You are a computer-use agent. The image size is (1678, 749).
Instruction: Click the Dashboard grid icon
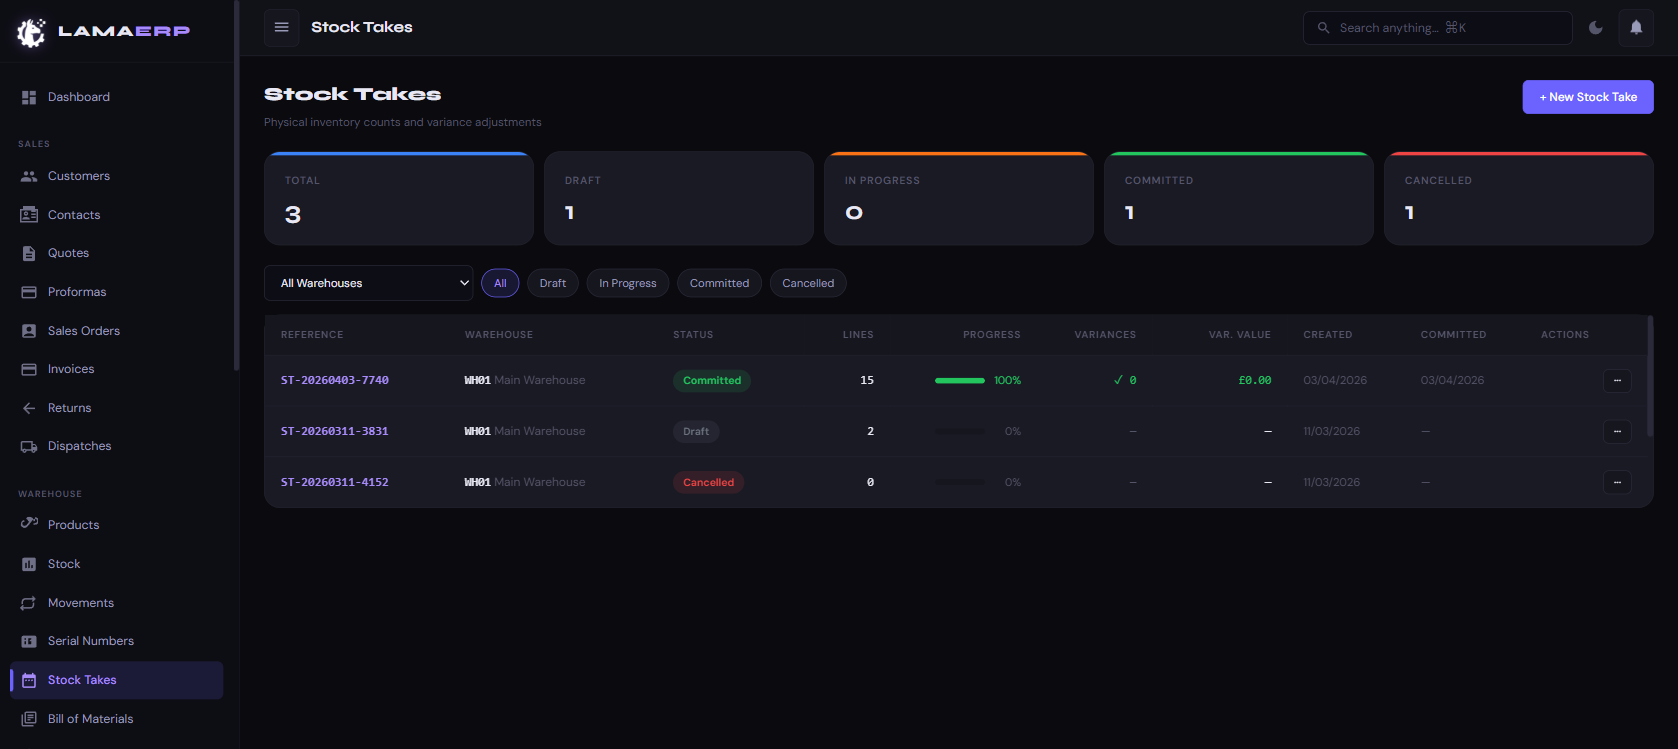point(29,97)
